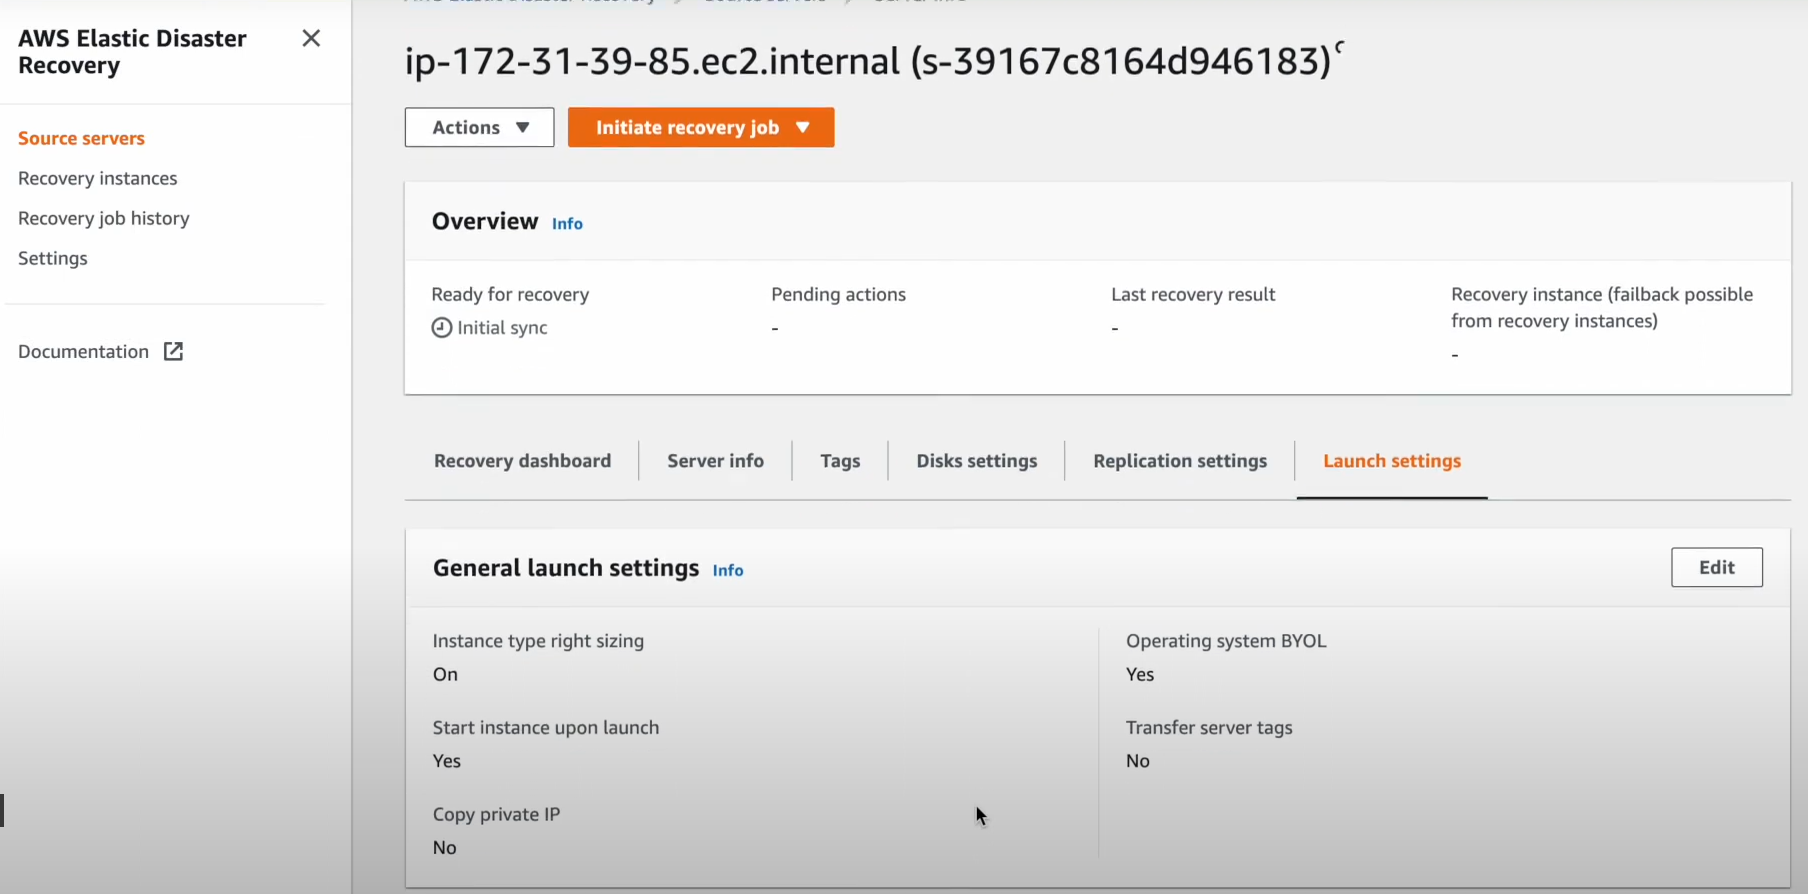Viewport: 1808px width, 894px height.
Task: Click the Pending actions label
Action: pyautogui.click(x=838, y=295)
